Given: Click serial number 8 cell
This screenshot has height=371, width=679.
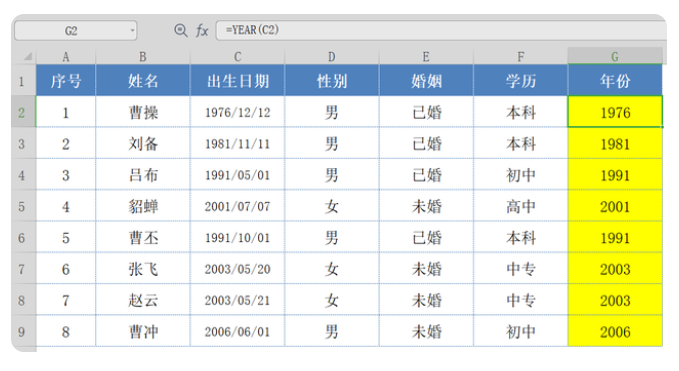Looking at the screenshot, I should [x=66, y=332].
